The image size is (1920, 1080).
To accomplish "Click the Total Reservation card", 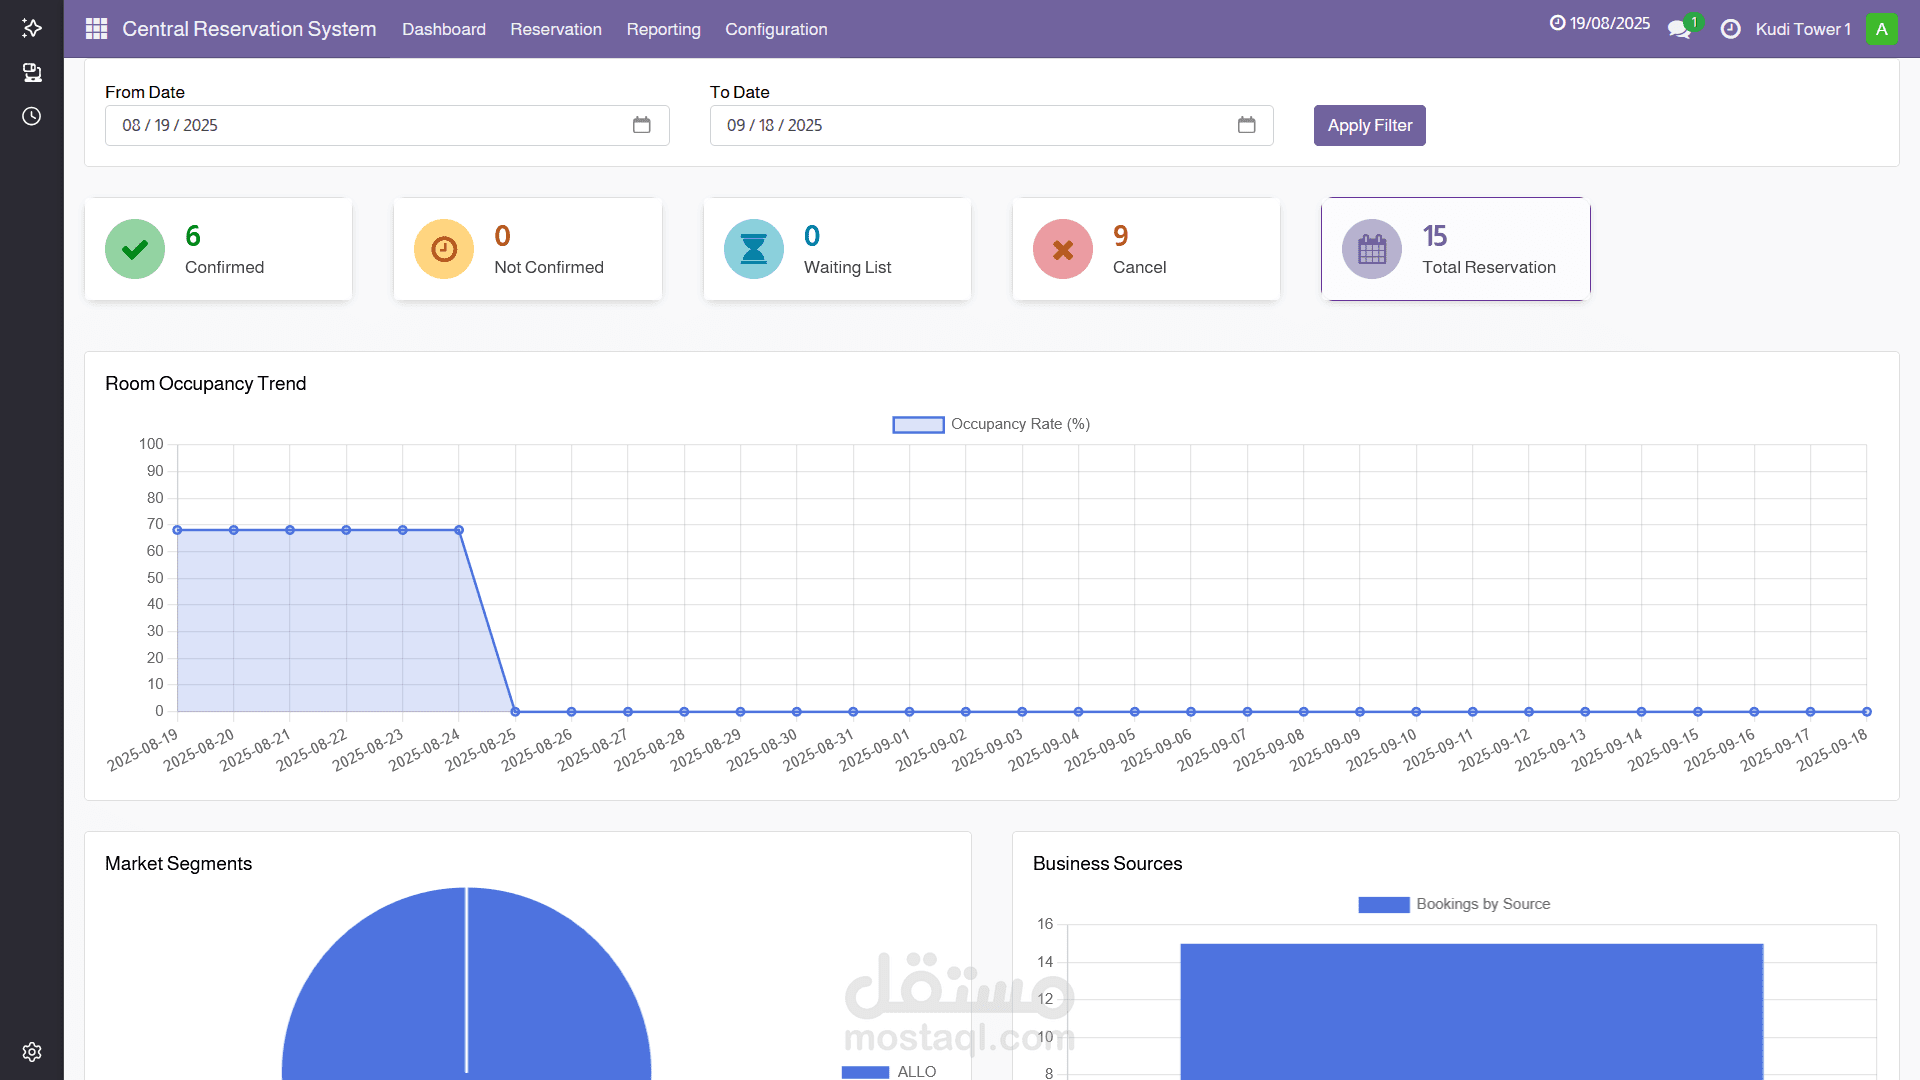I will point(1455,249).
